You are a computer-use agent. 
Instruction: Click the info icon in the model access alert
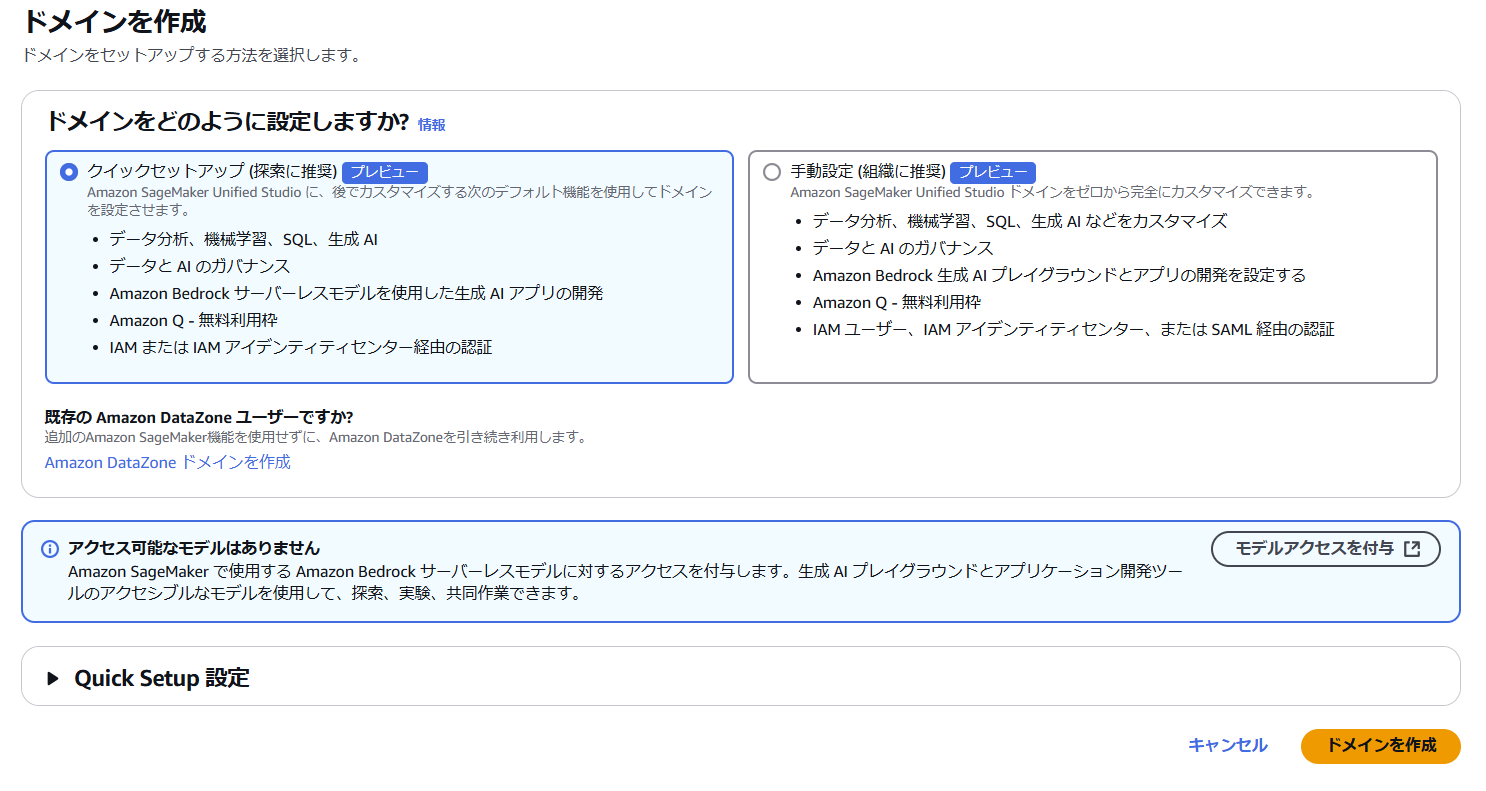click(50, 549)
